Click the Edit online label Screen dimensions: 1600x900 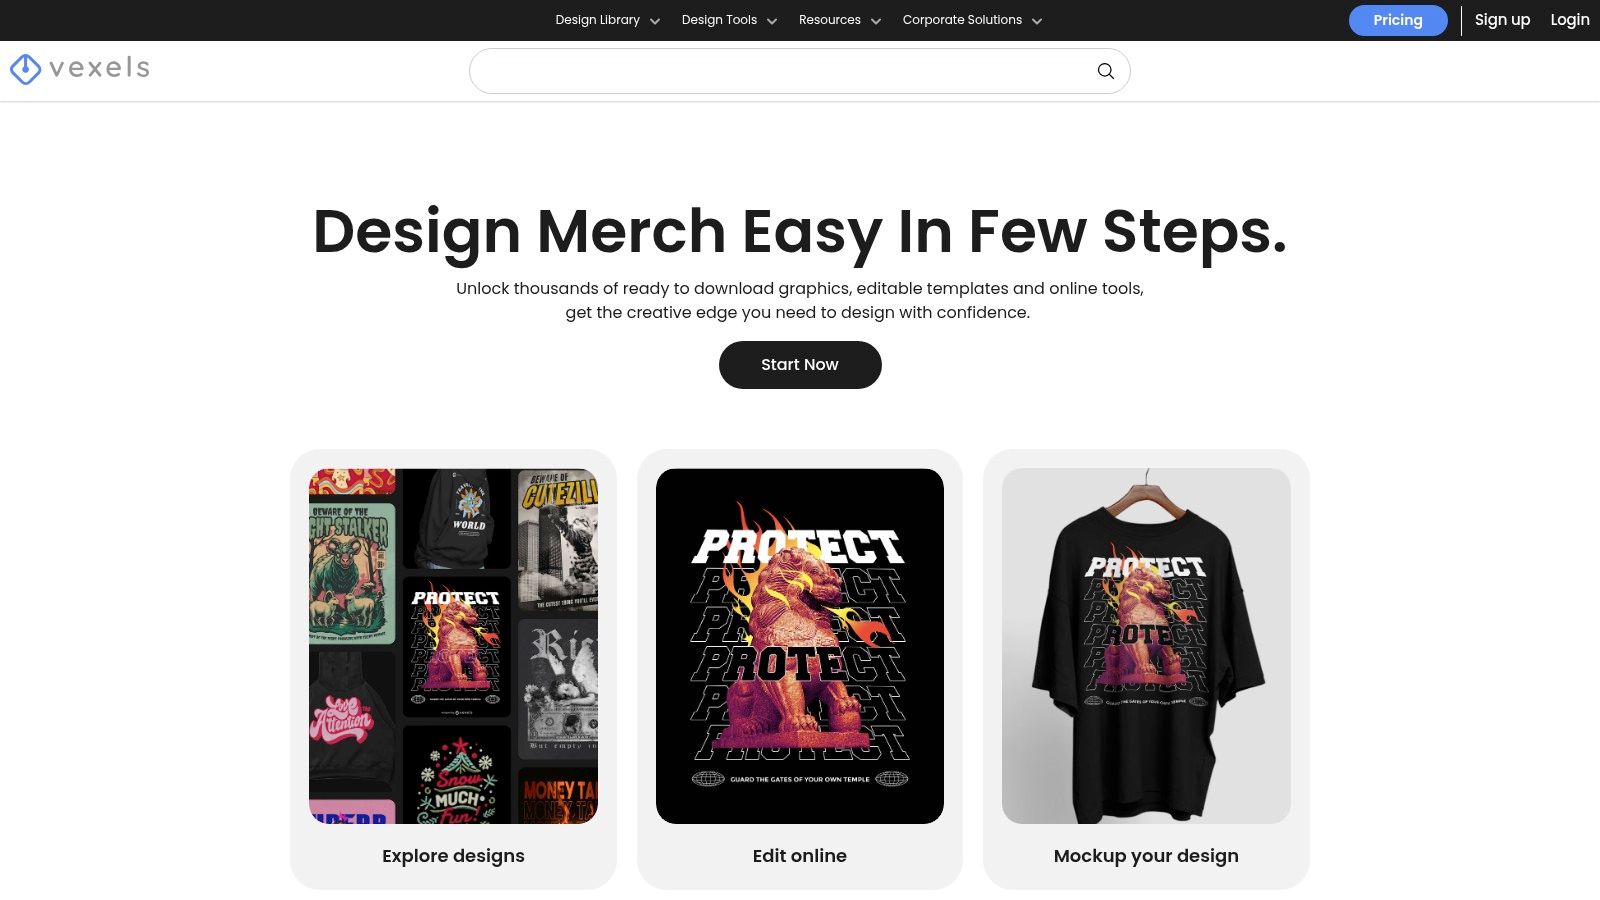pos(800,856)
